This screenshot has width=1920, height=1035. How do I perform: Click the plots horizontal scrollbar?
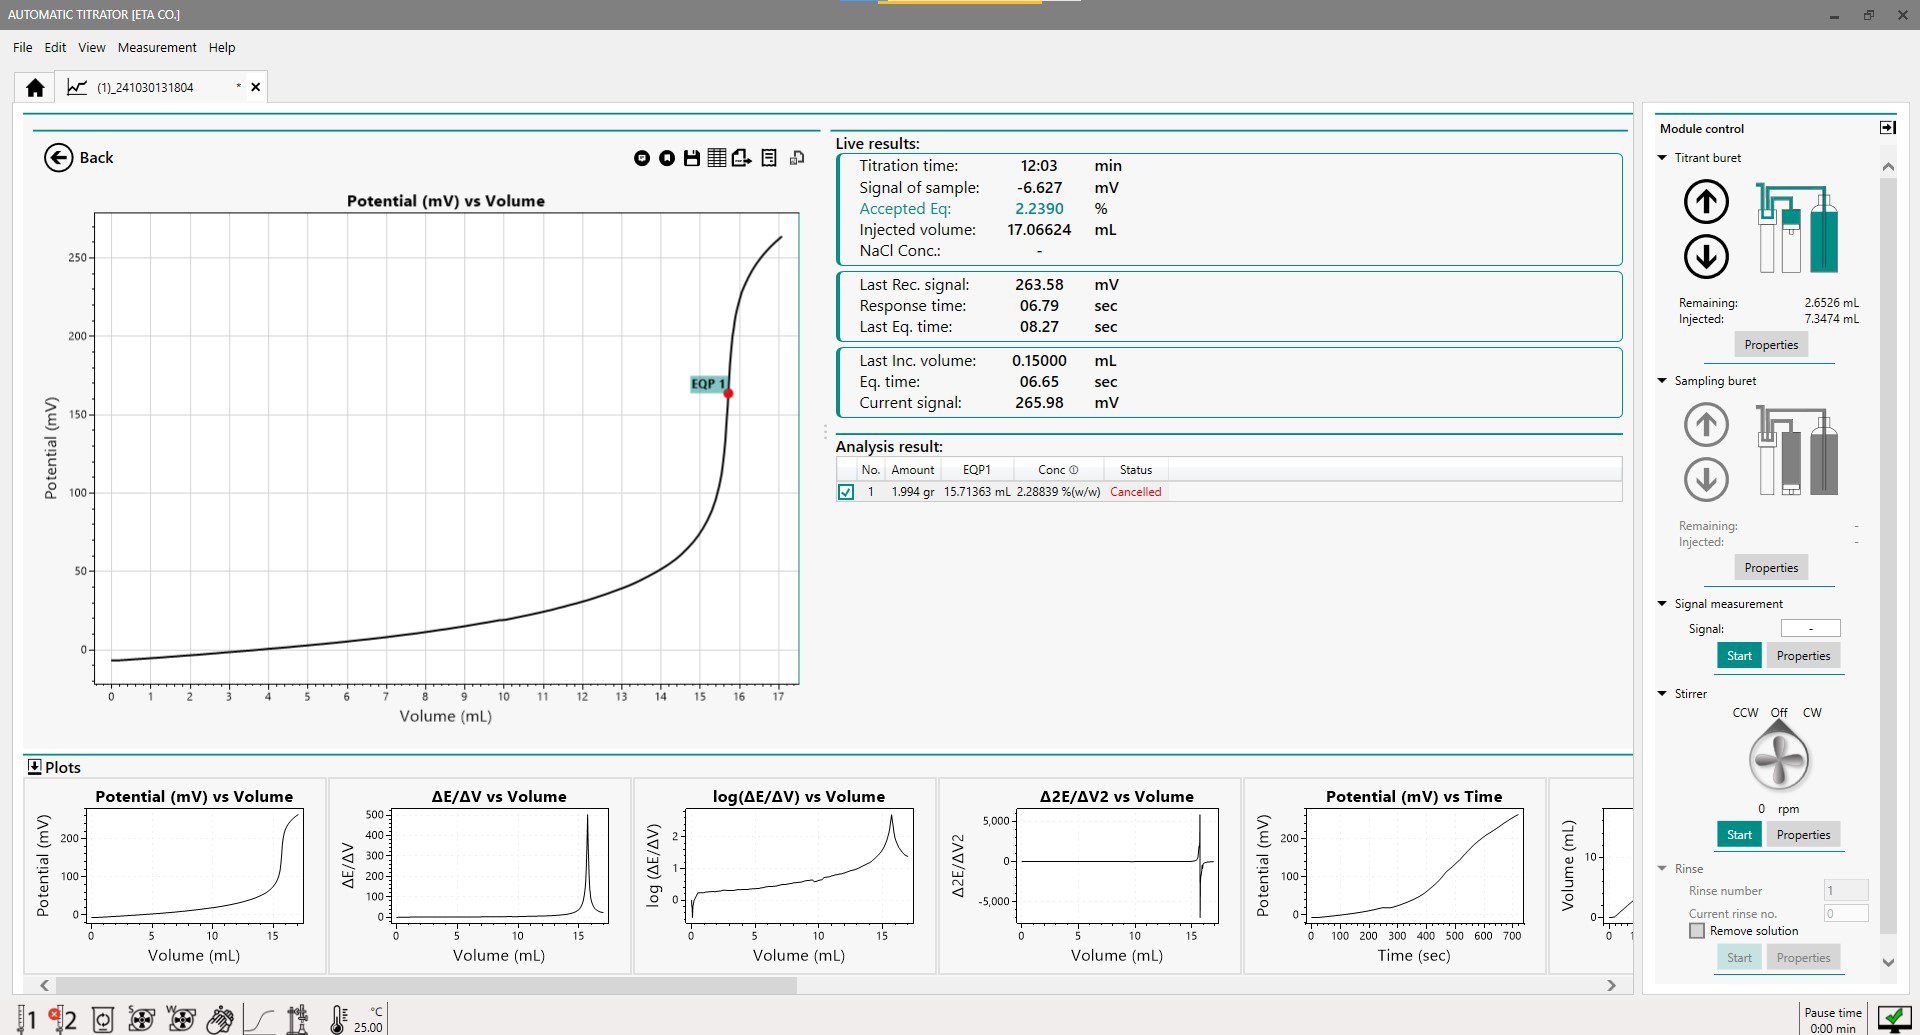426,985
